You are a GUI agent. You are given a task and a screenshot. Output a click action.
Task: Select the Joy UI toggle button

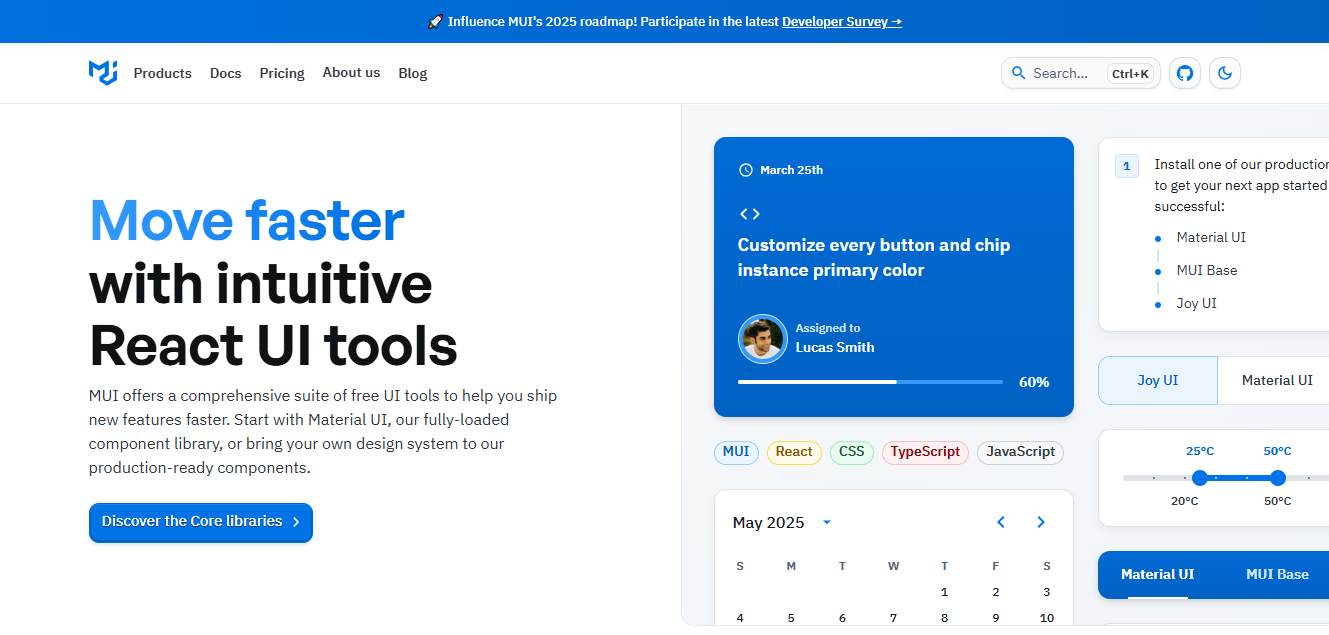click(1158, 380)
